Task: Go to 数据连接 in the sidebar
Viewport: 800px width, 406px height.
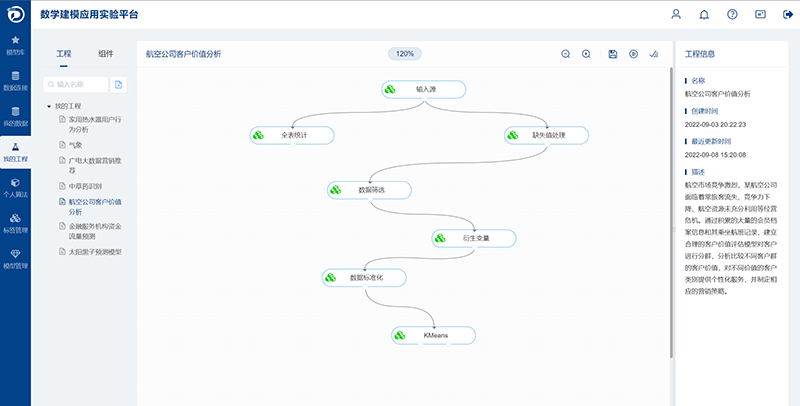Action: [15, 80]
